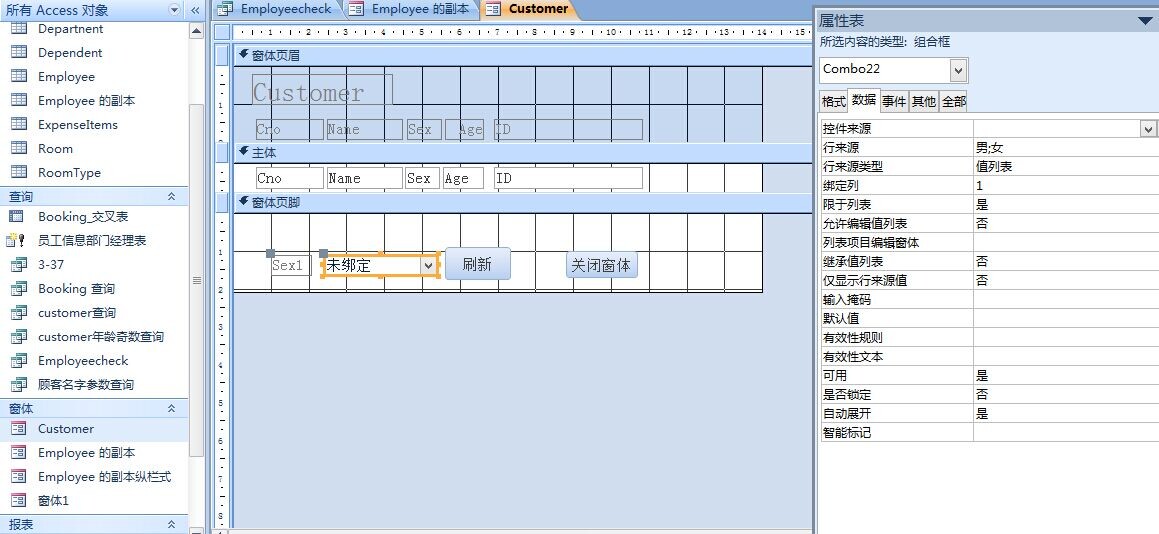Select the Customer form icon in navigation

coord(18,429)
